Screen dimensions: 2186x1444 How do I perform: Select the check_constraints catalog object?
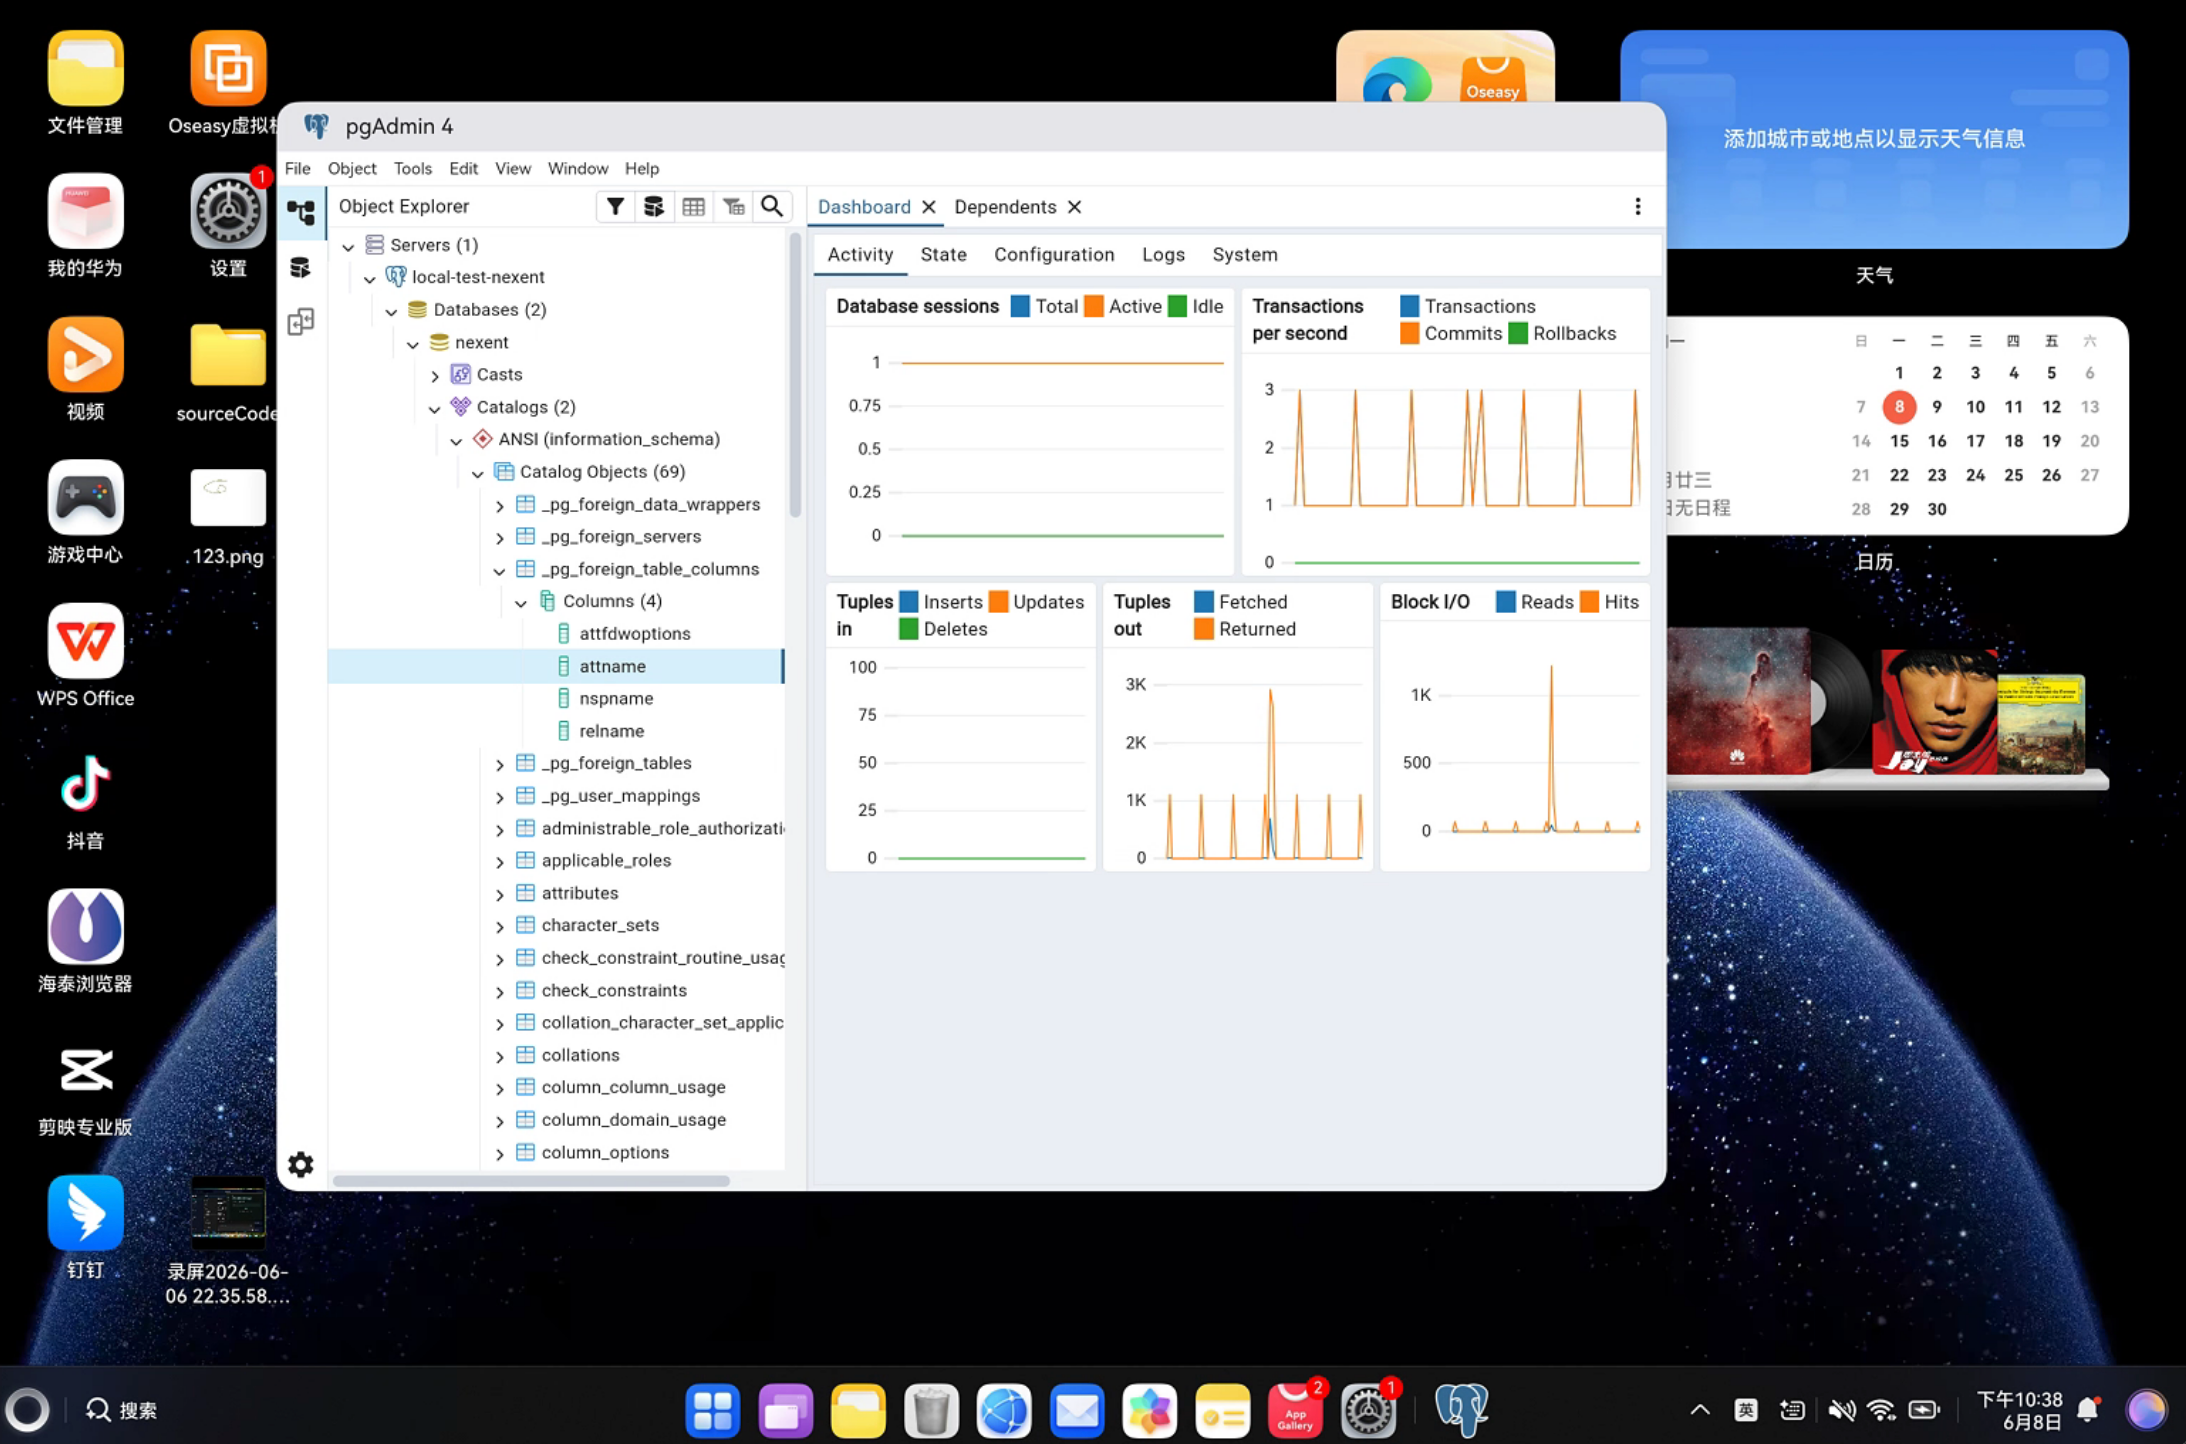click(614, 990)
